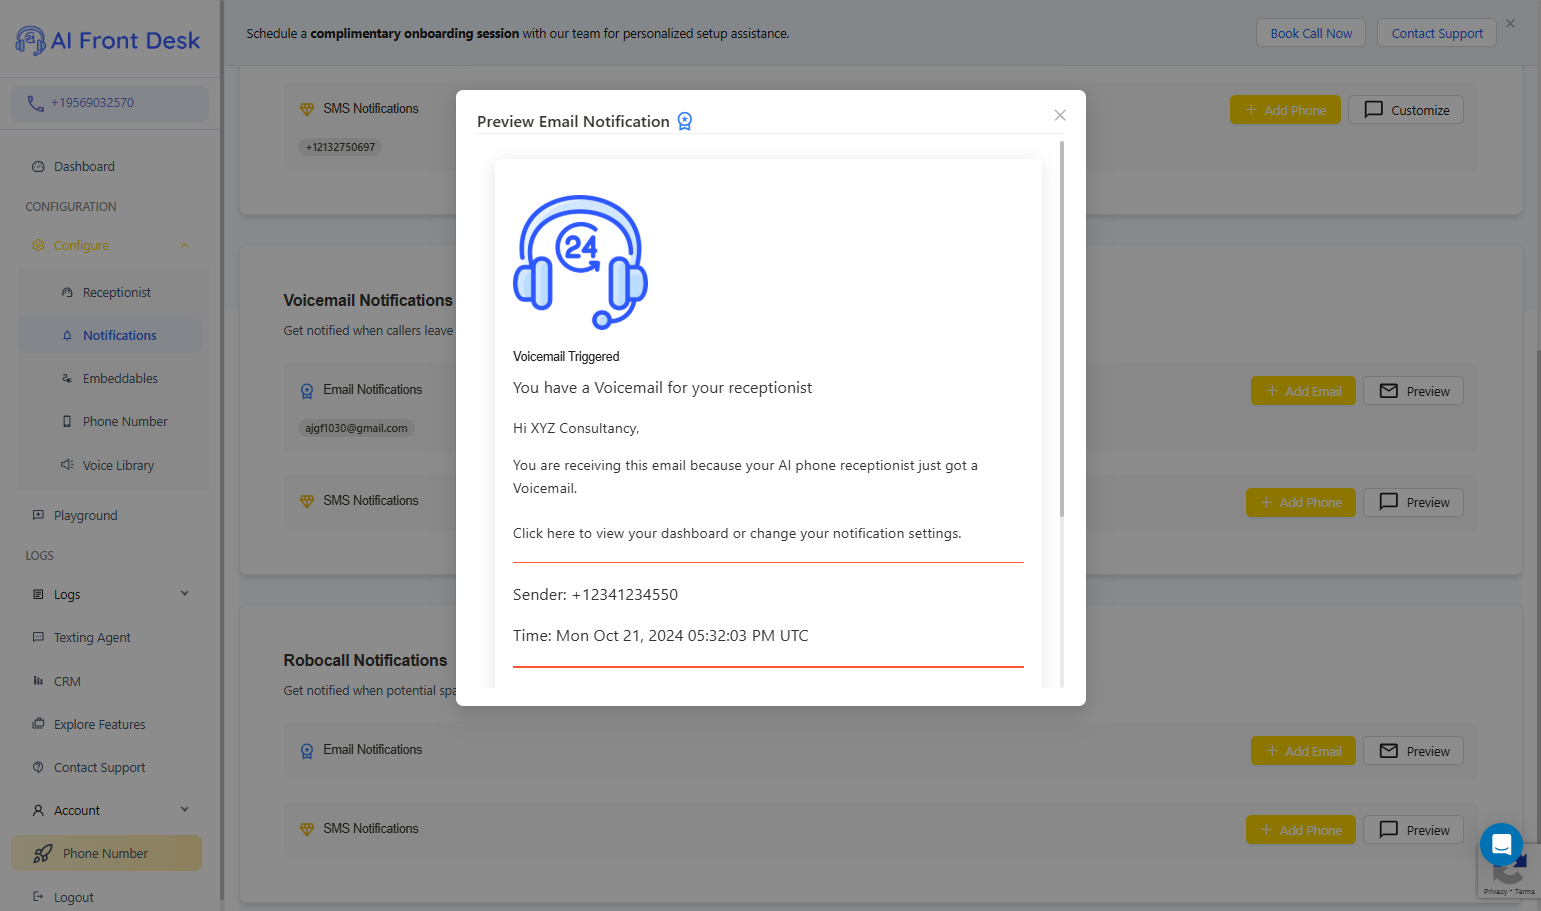Open the chat widget bubble
Image resolution: width=1541 pixels, height=911 pixels.
click(x=1501, y=845)
